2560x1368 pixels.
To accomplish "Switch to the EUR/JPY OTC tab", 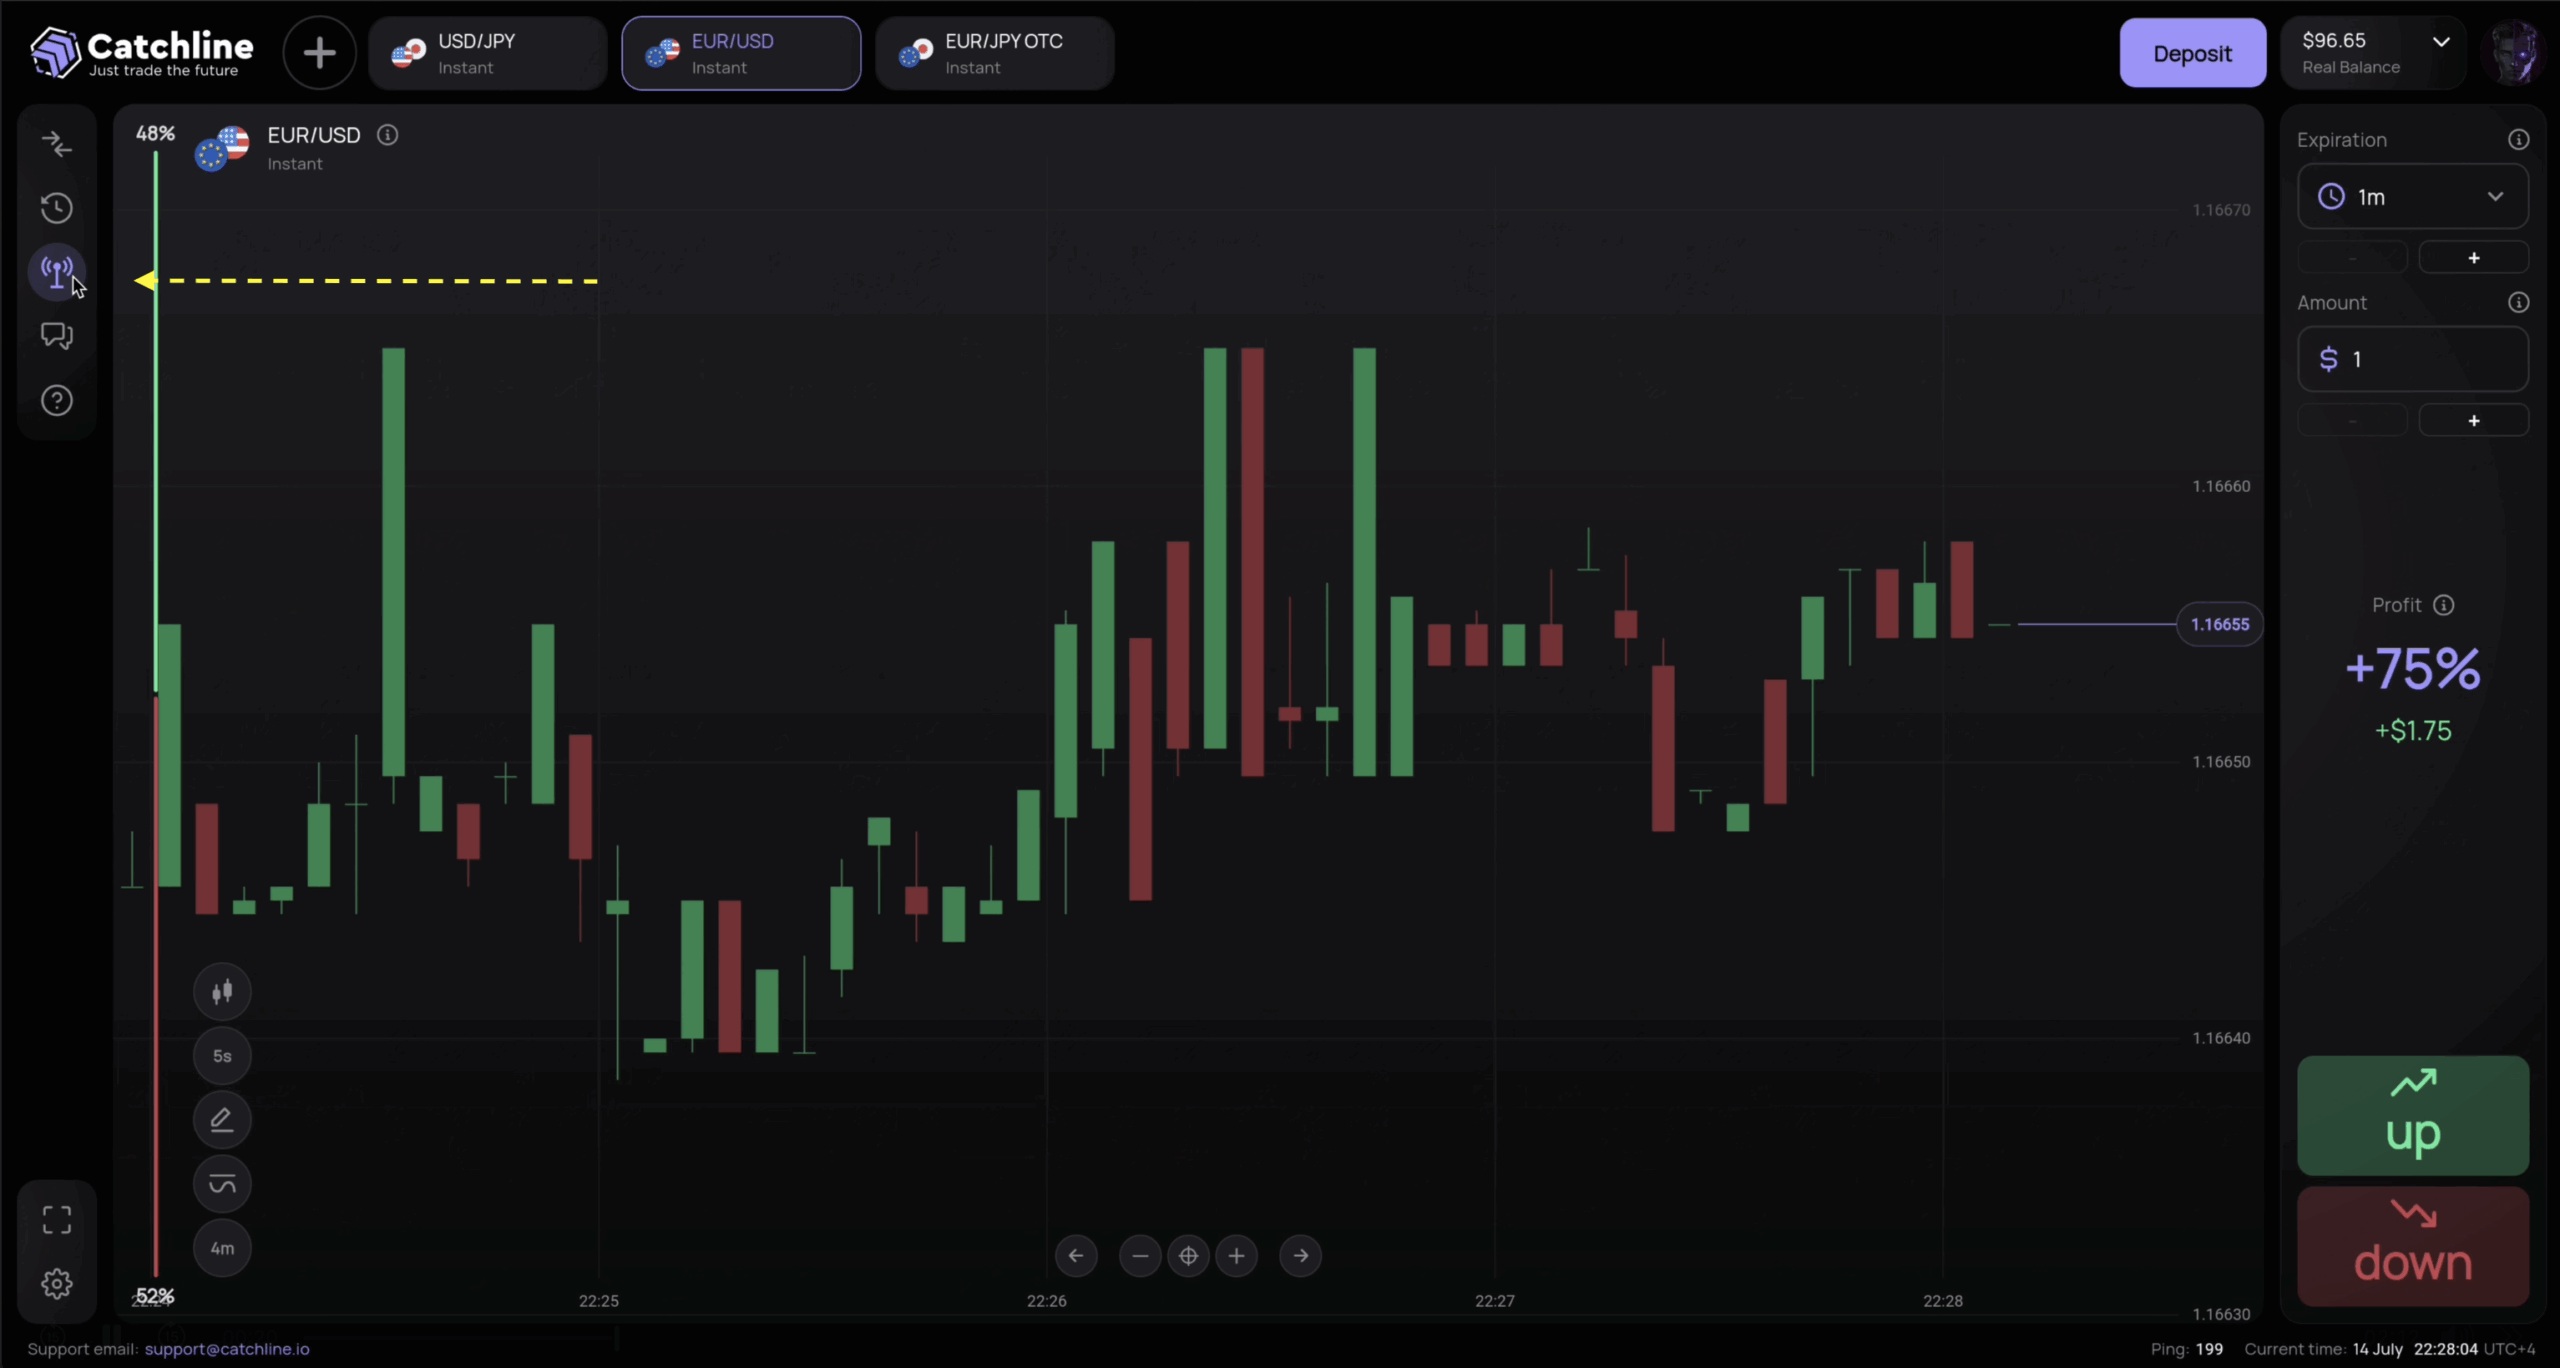I will [994, 52].
